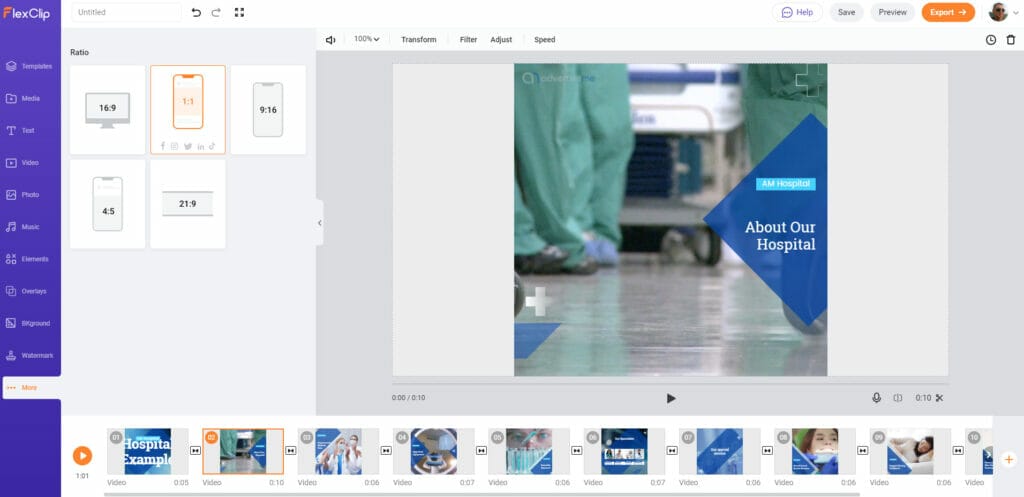Screen dimensions: 1024x497
Task: Open the user profile avatar
Action: click(x=998, y=12)
